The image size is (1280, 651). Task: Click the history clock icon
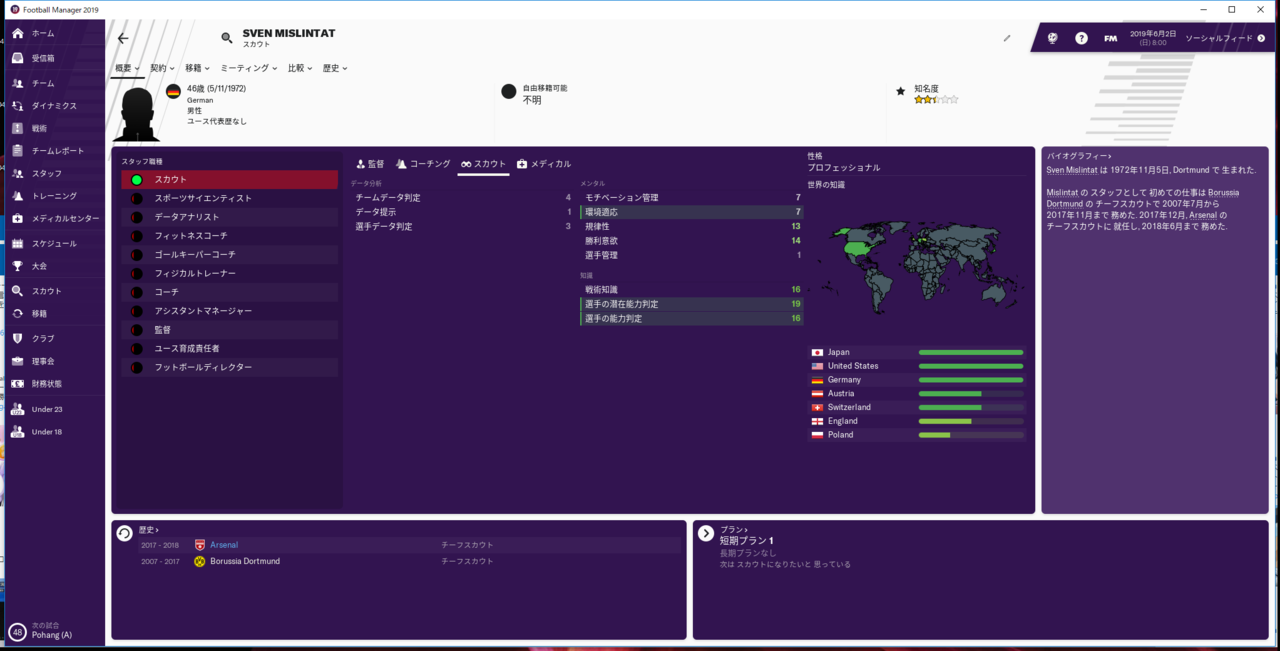coord(124,533)
